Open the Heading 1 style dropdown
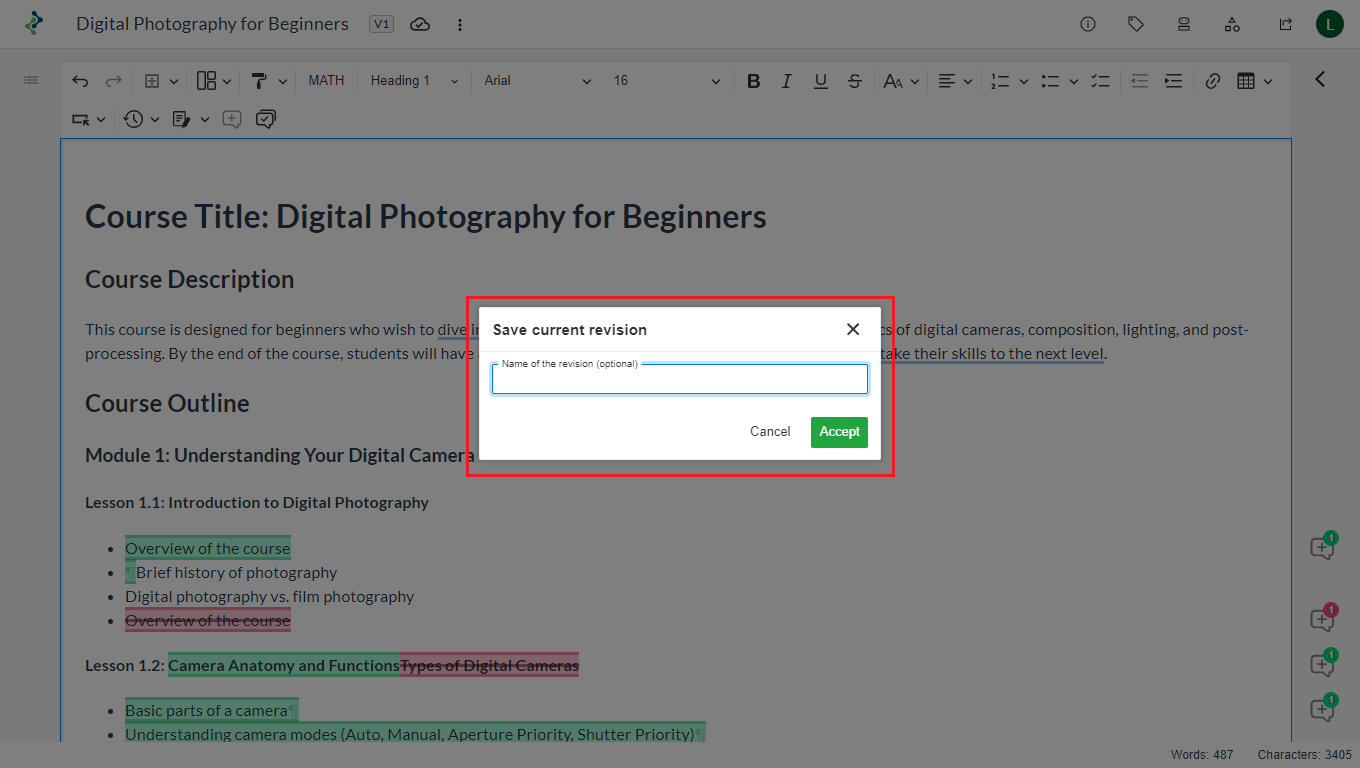Viewport: 1360px width, 768px height. 414,81
